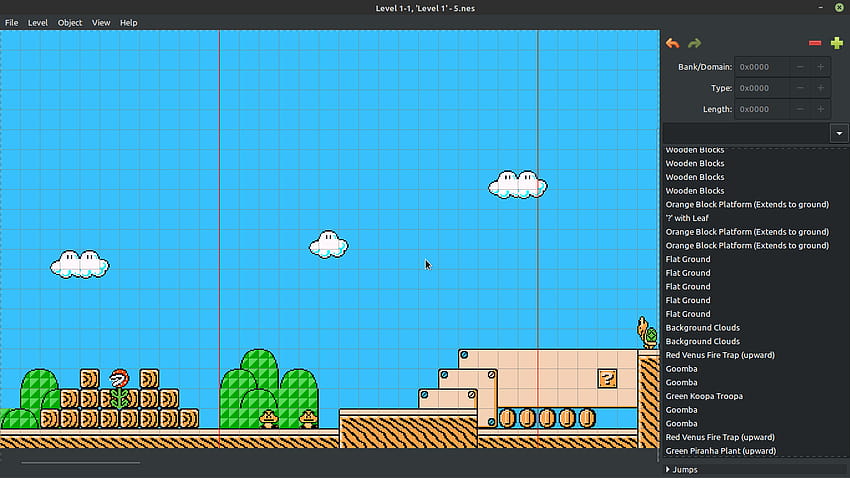Open the Object menu
The width and height of the screenshot is (850, 478).
[70, 23]
